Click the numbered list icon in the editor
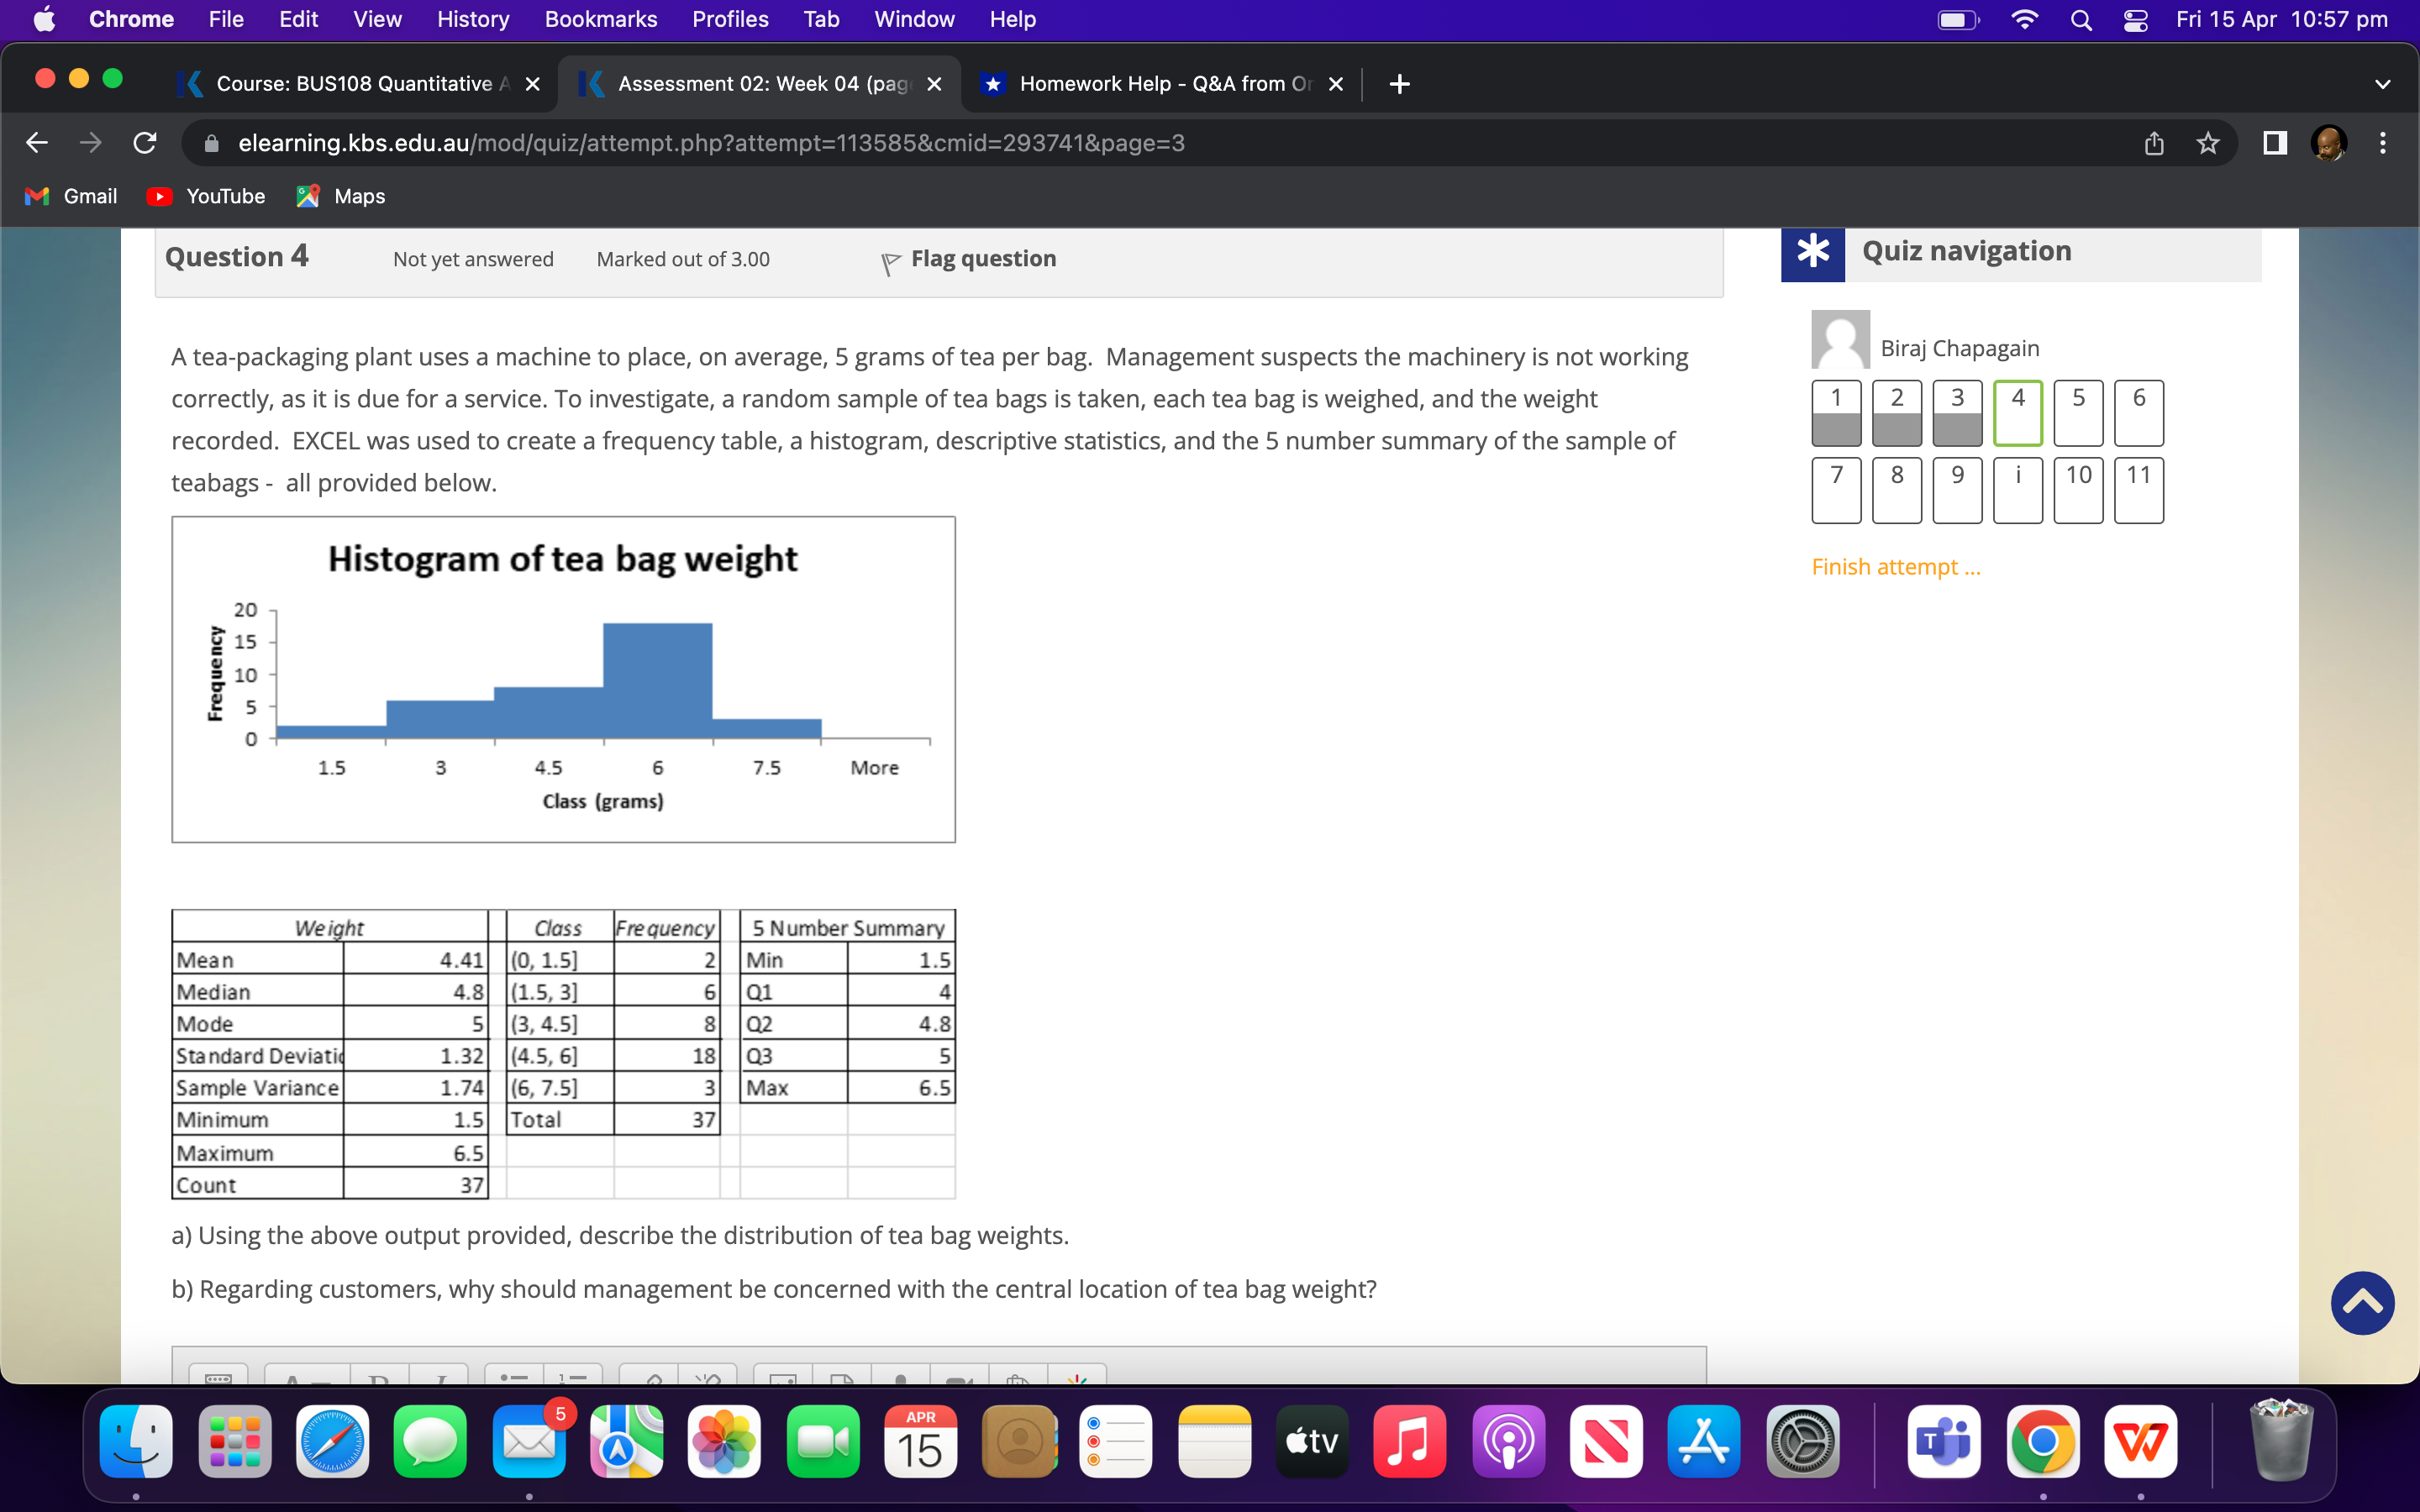 coord(574,1383)
